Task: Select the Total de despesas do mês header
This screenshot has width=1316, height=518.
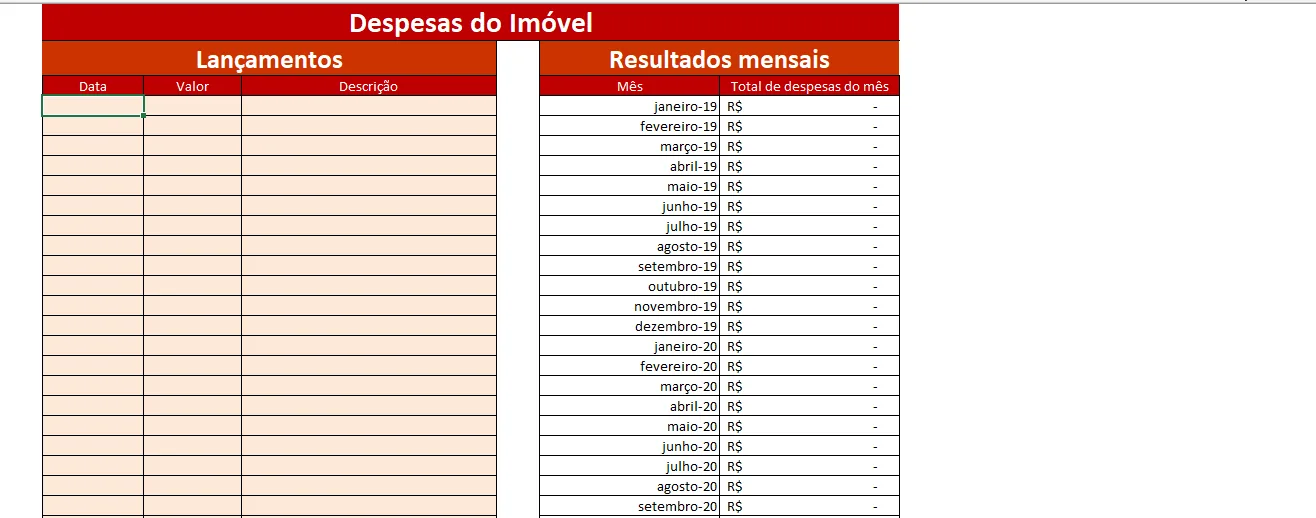Action: click(809, 86)
